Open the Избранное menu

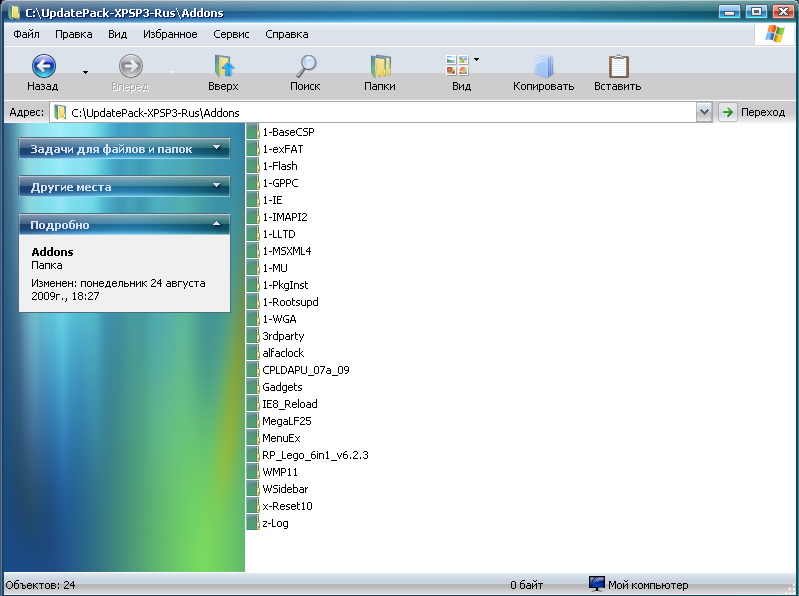pyautogui.click(x=170, y=34)
